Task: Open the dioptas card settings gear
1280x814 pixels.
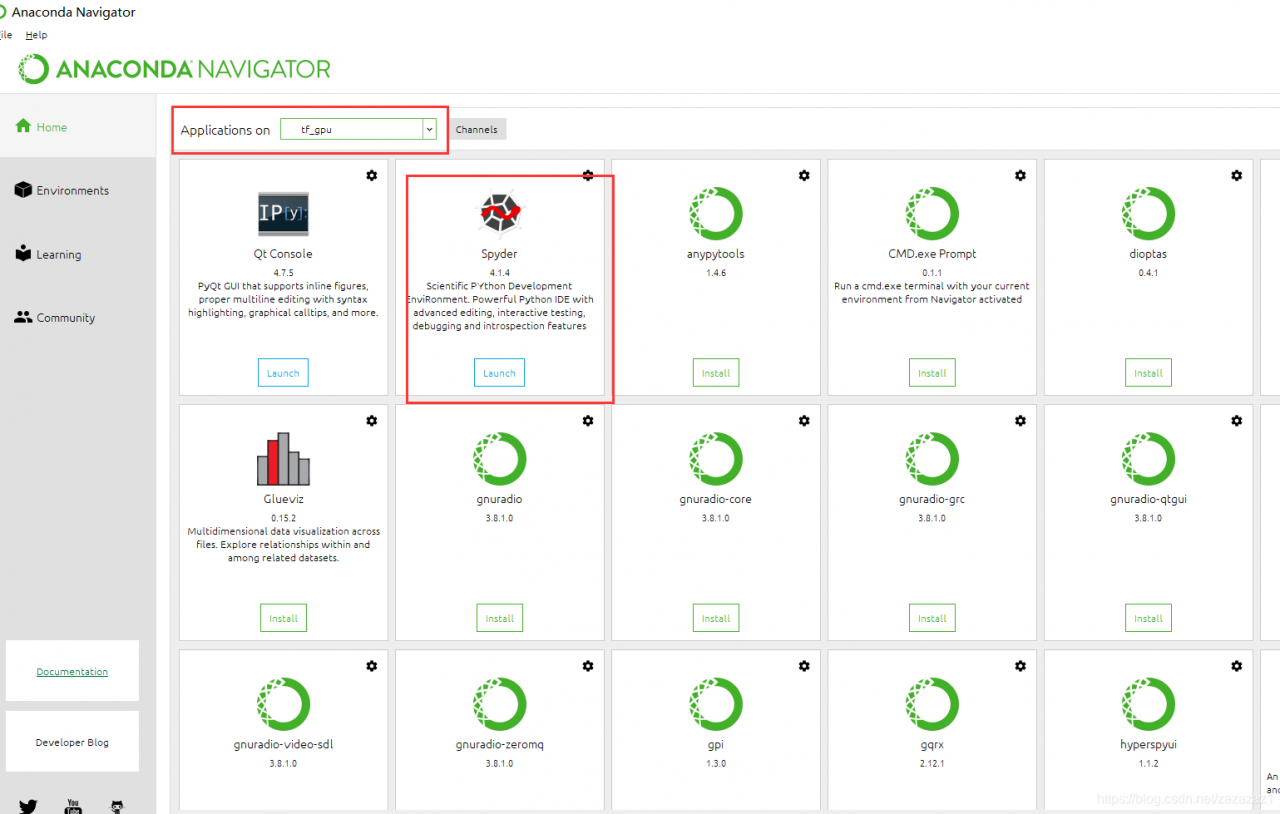Action: 1236,175
